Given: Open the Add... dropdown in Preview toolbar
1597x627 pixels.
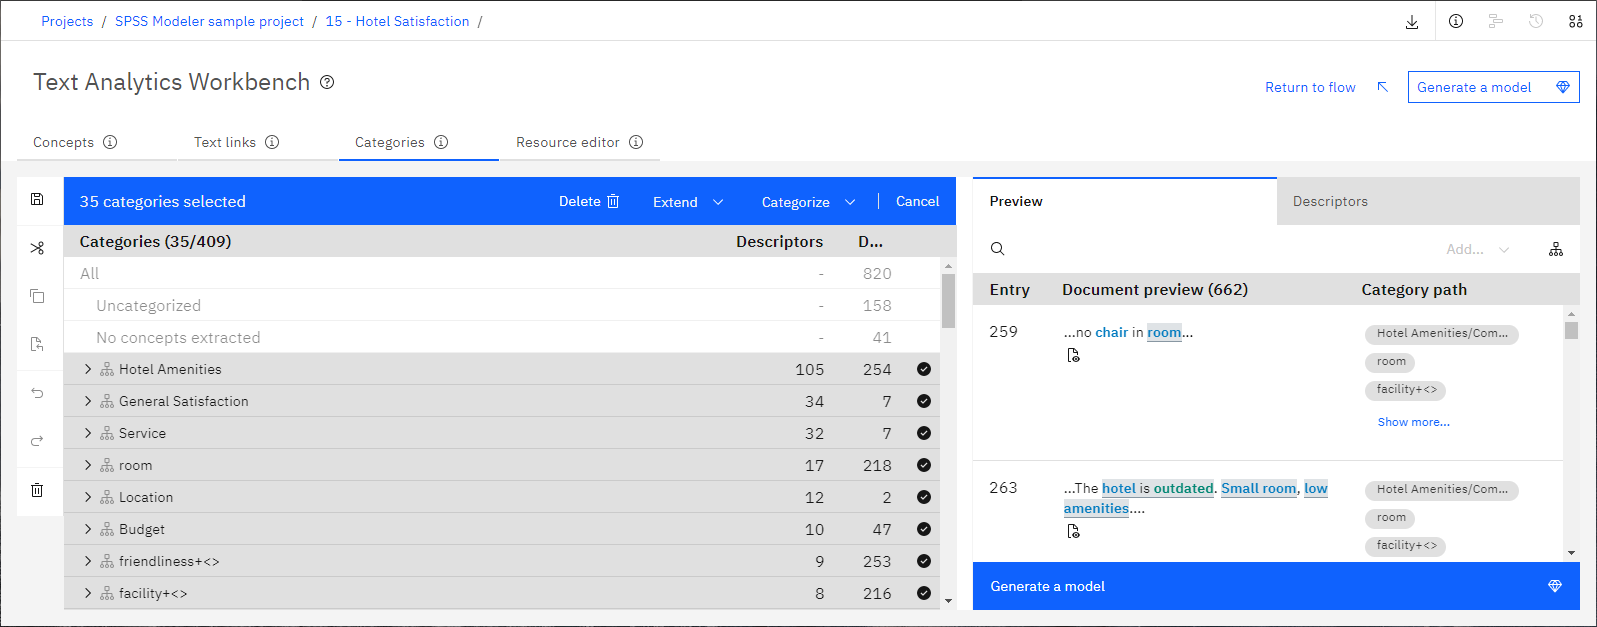Looking at the screenshot, I should pyautogui.click(x=1478, y=249).
